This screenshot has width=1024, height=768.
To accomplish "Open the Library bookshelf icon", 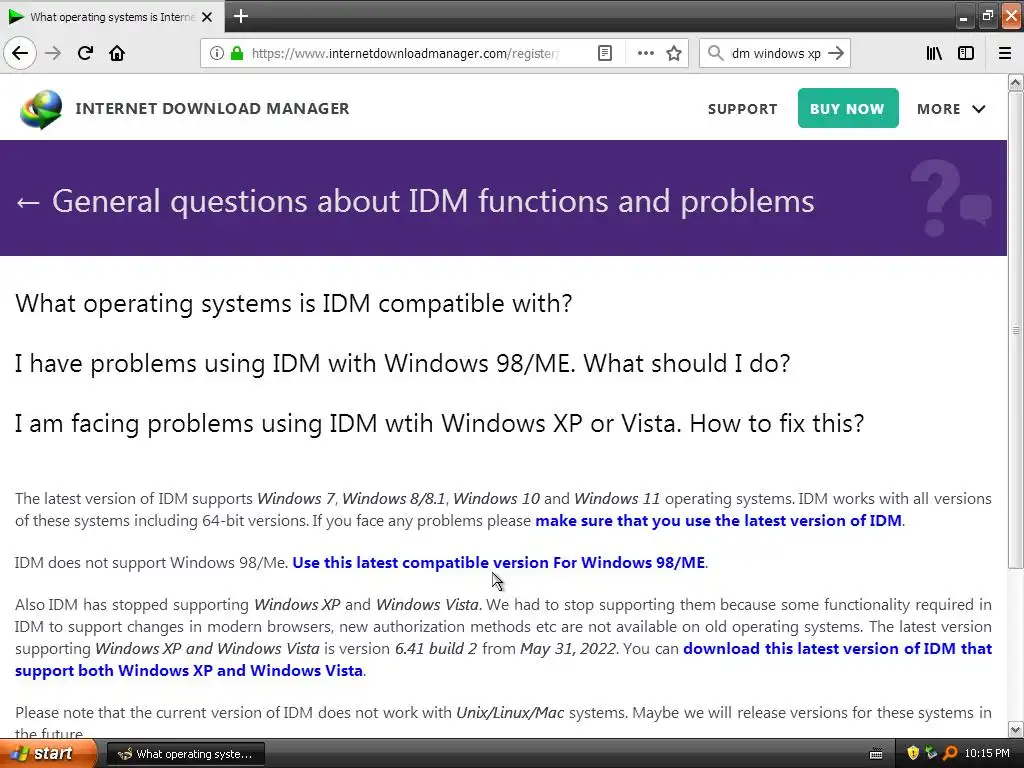I will [x=934, y=53].
